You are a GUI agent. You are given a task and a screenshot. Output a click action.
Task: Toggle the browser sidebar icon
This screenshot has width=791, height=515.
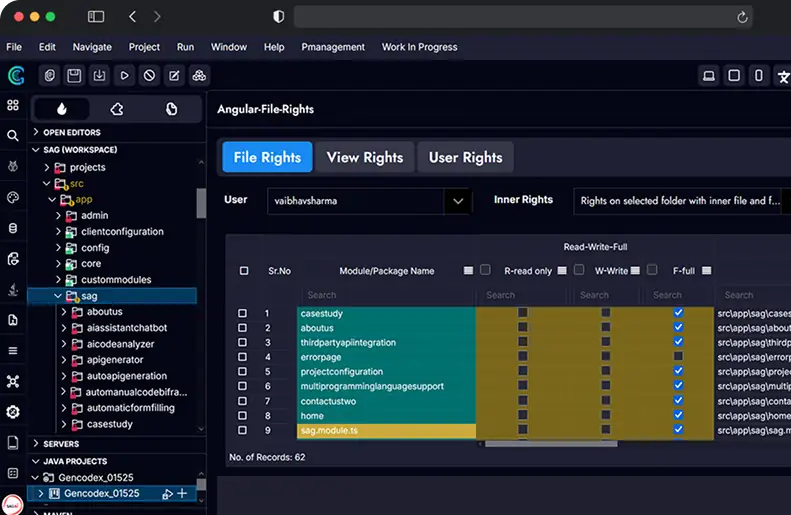point(96,17)
